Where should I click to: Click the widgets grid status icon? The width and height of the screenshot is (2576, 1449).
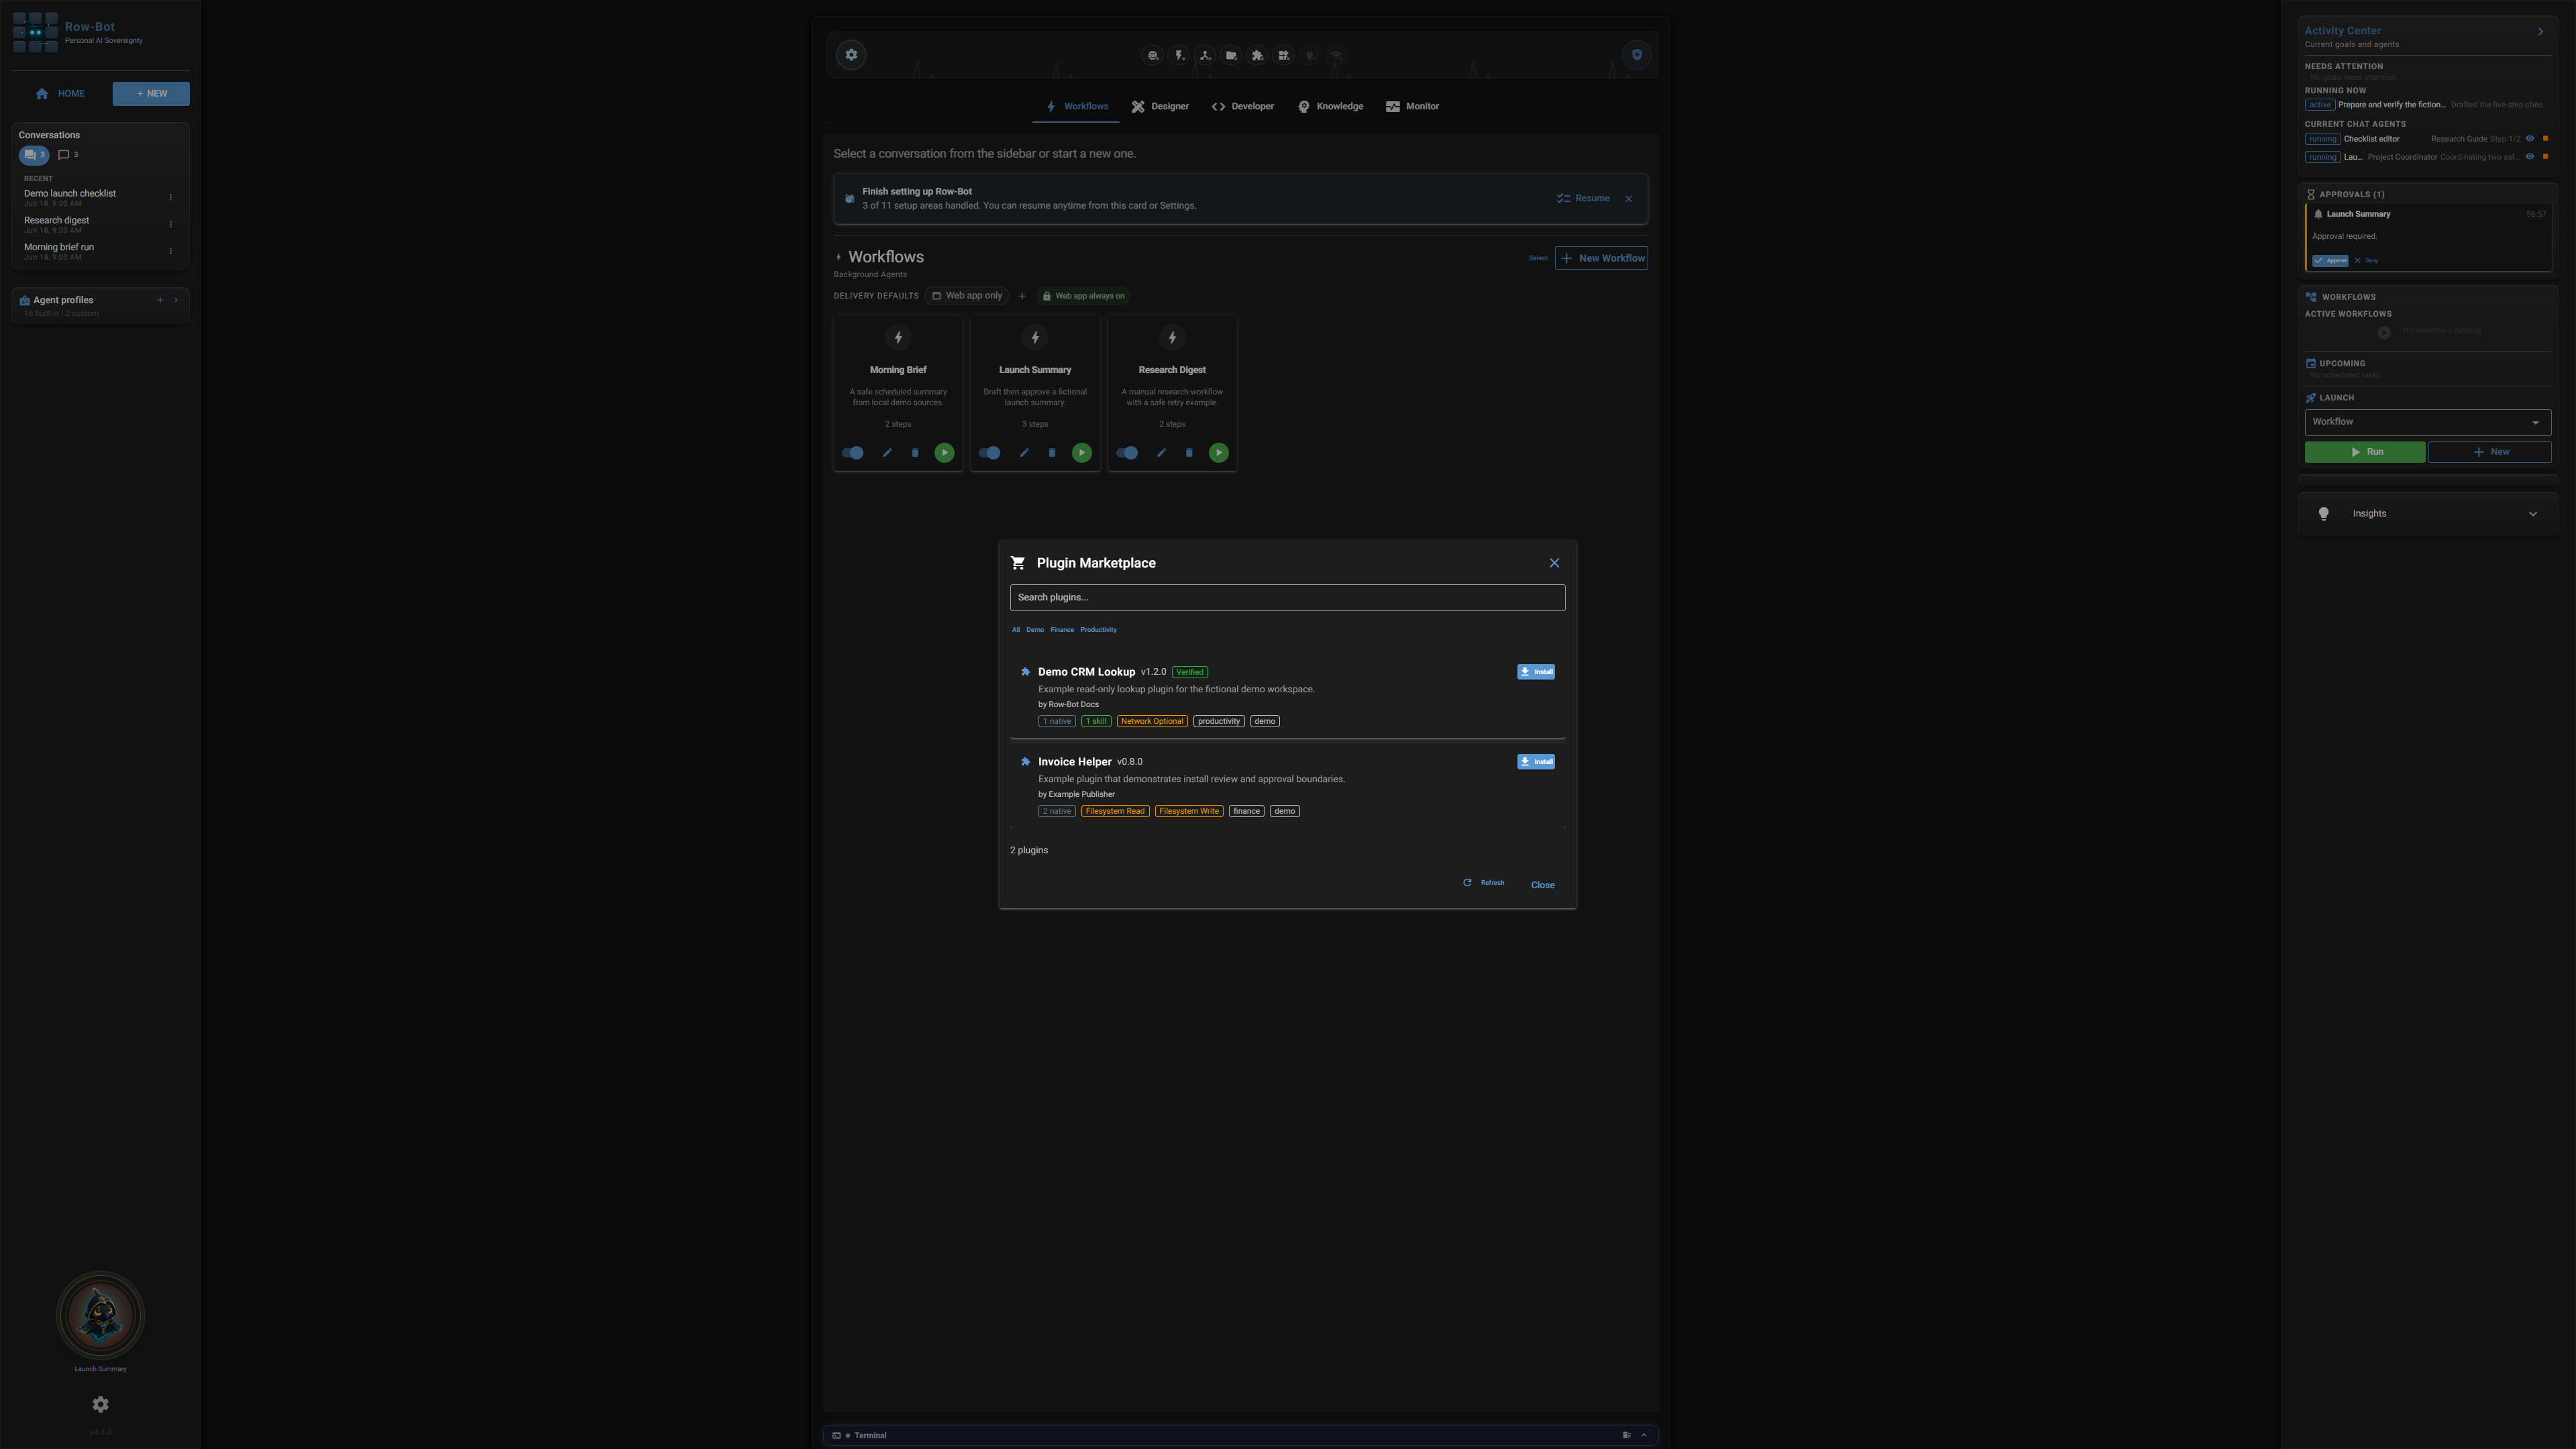click(1283, 56)
